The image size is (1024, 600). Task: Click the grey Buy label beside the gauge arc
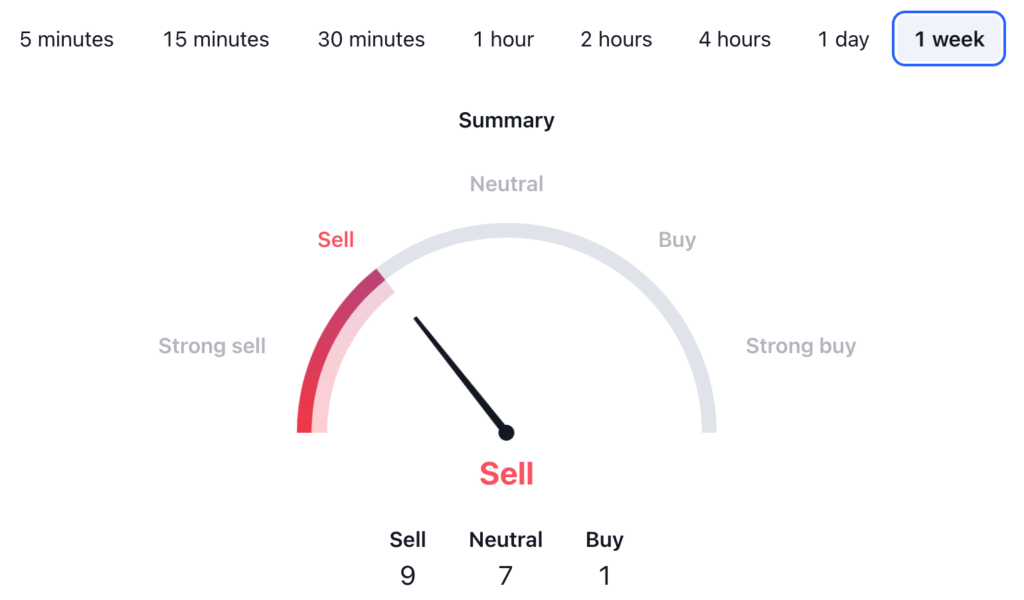[x=677, y=240]
